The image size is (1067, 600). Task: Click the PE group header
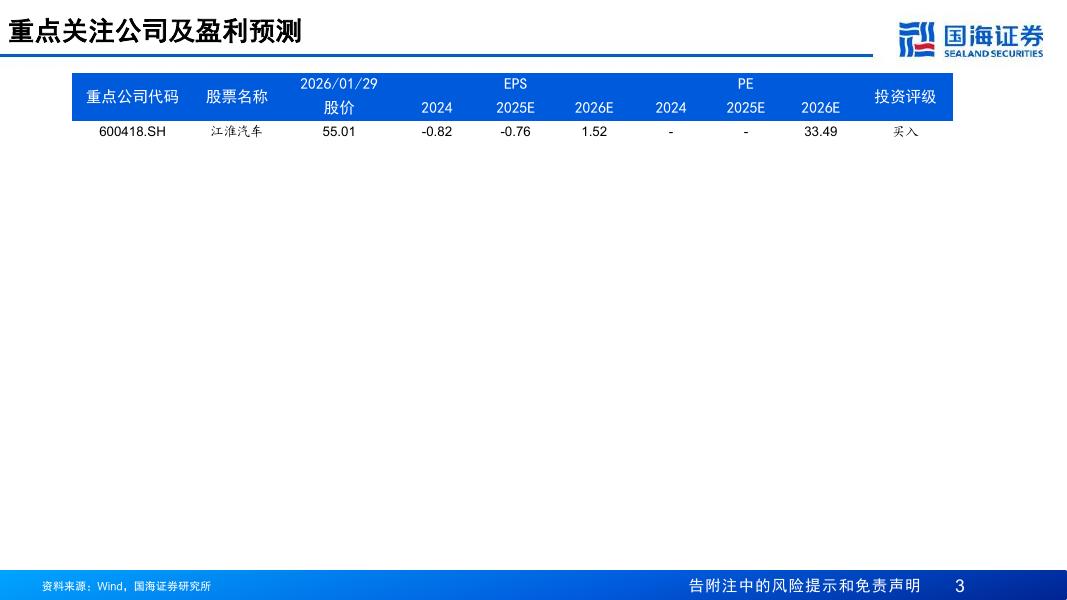745,84
